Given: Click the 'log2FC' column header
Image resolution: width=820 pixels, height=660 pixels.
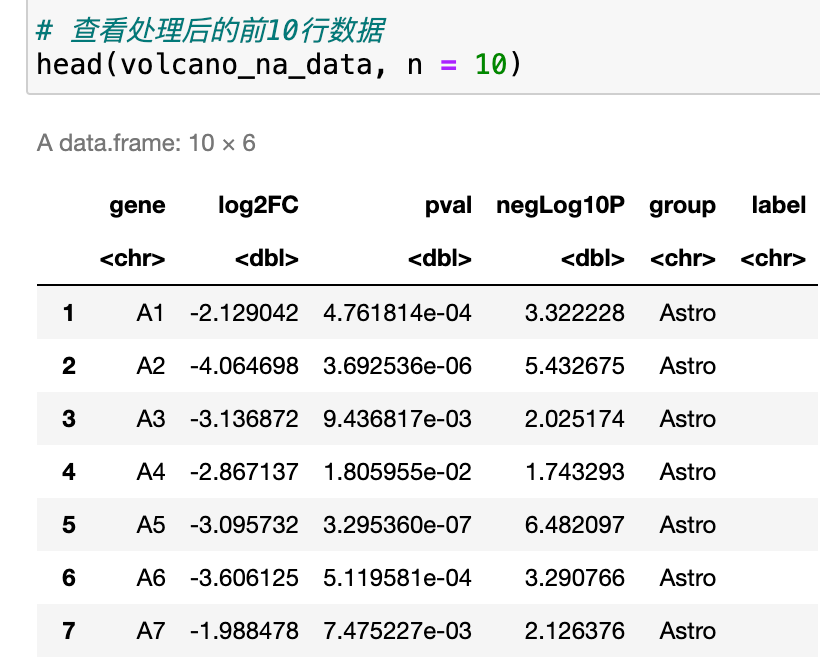Looking at the screenshot, I should pos(258,205).
